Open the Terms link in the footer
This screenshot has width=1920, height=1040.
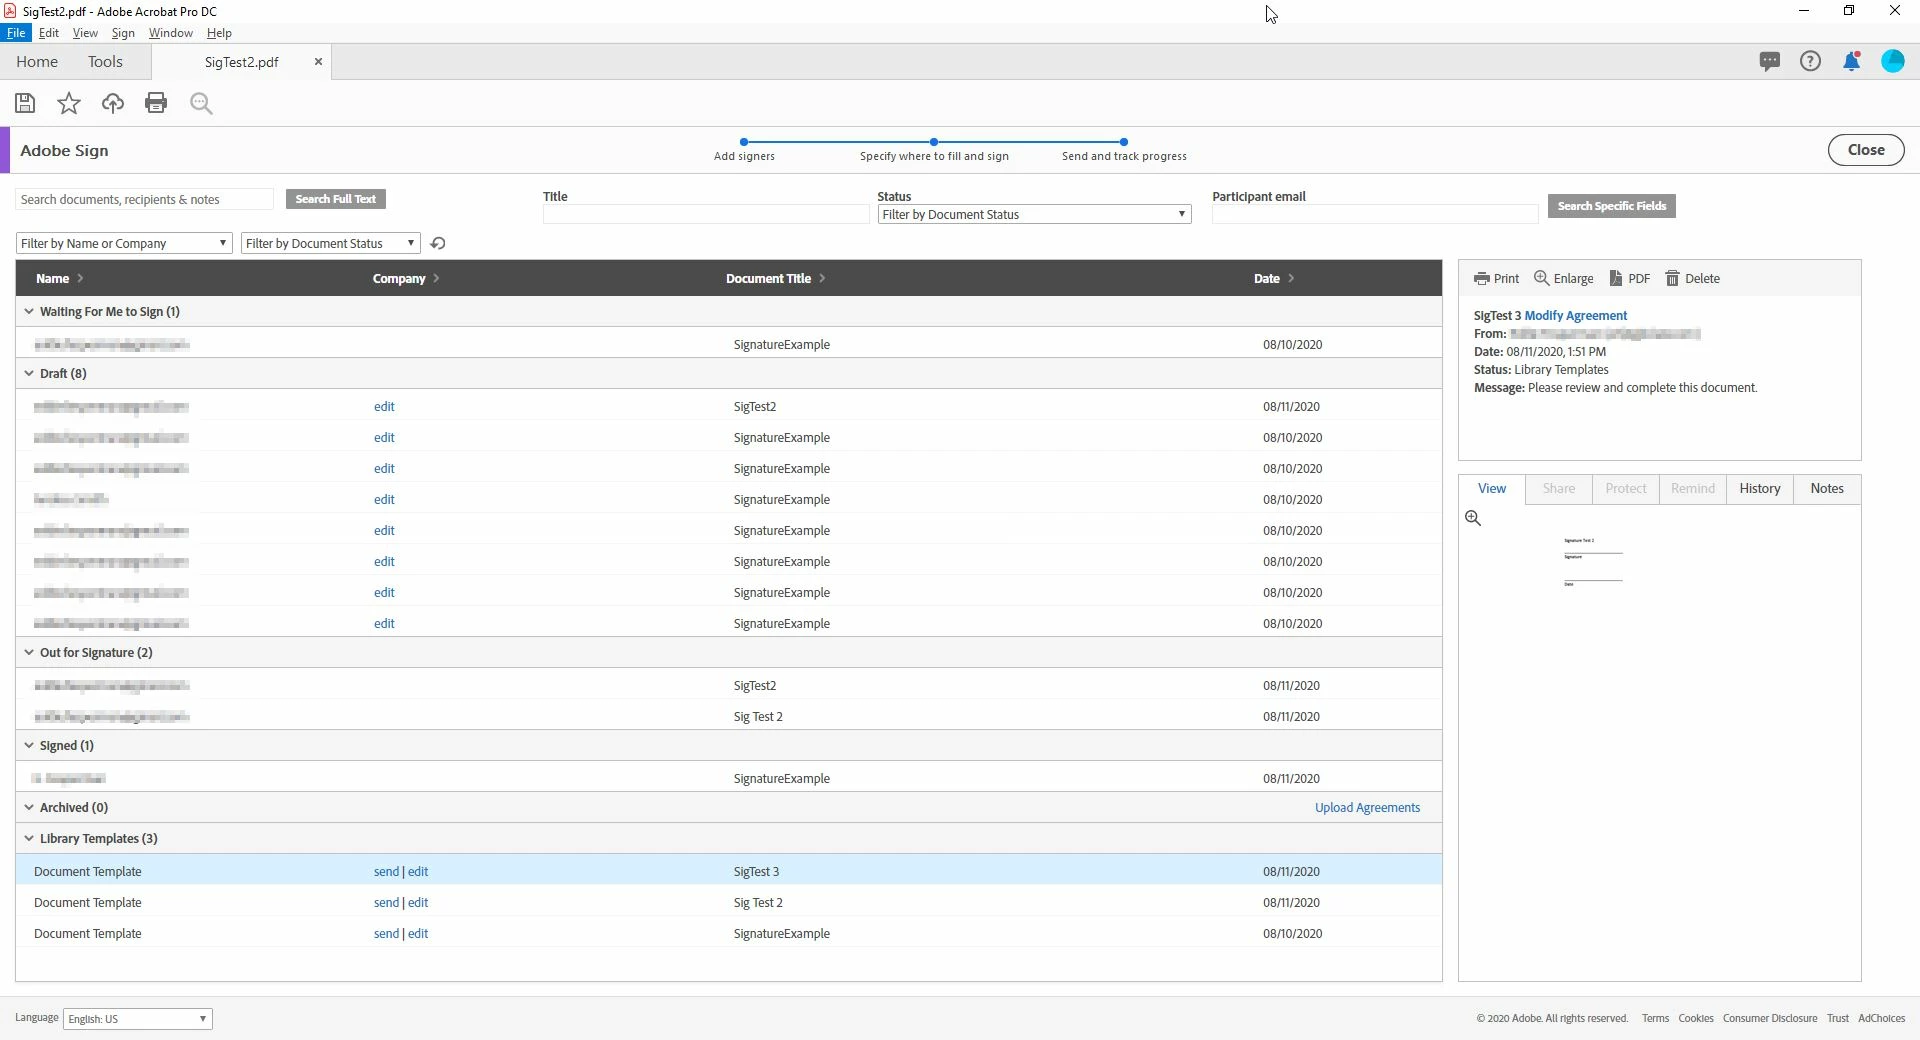tap(1655, 1019)
